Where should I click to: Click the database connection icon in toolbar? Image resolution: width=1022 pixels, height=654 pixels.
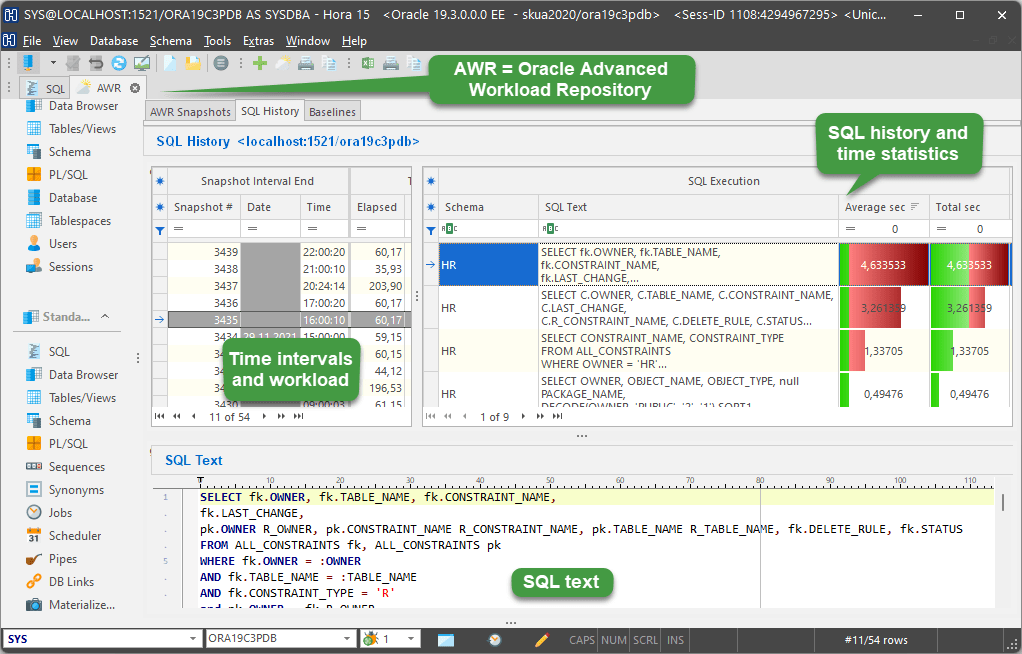[28, 63]
